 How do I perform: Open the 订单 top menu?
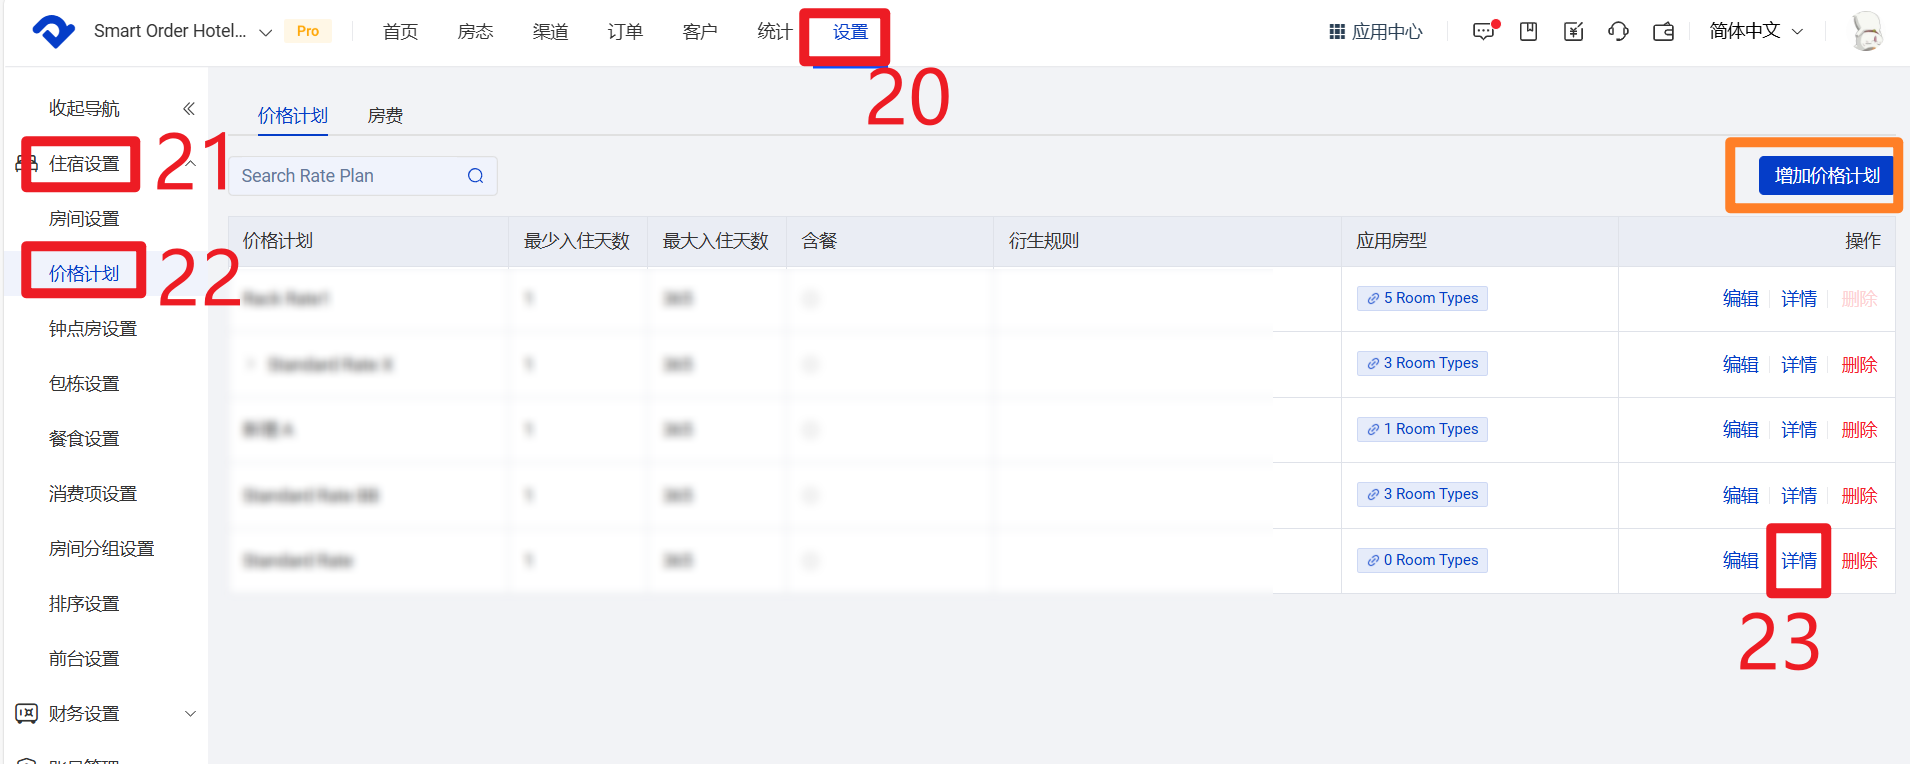point(625,32)
